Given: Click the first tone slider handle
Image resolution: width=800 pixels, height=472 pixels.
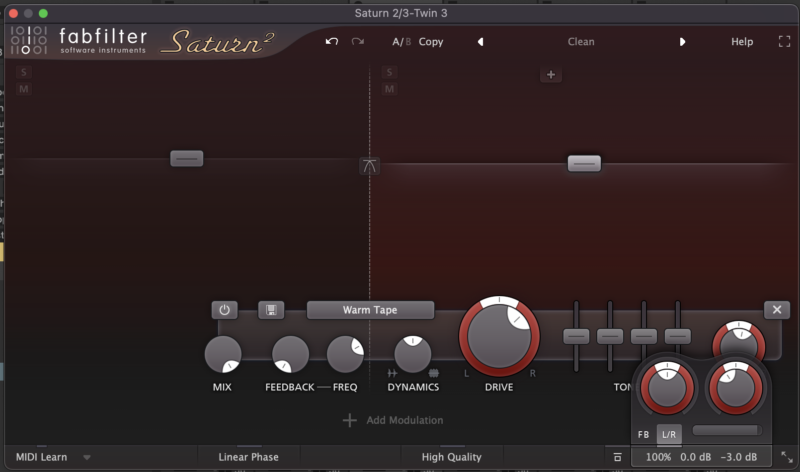Looking at the screenshot, I should [577, 336].
